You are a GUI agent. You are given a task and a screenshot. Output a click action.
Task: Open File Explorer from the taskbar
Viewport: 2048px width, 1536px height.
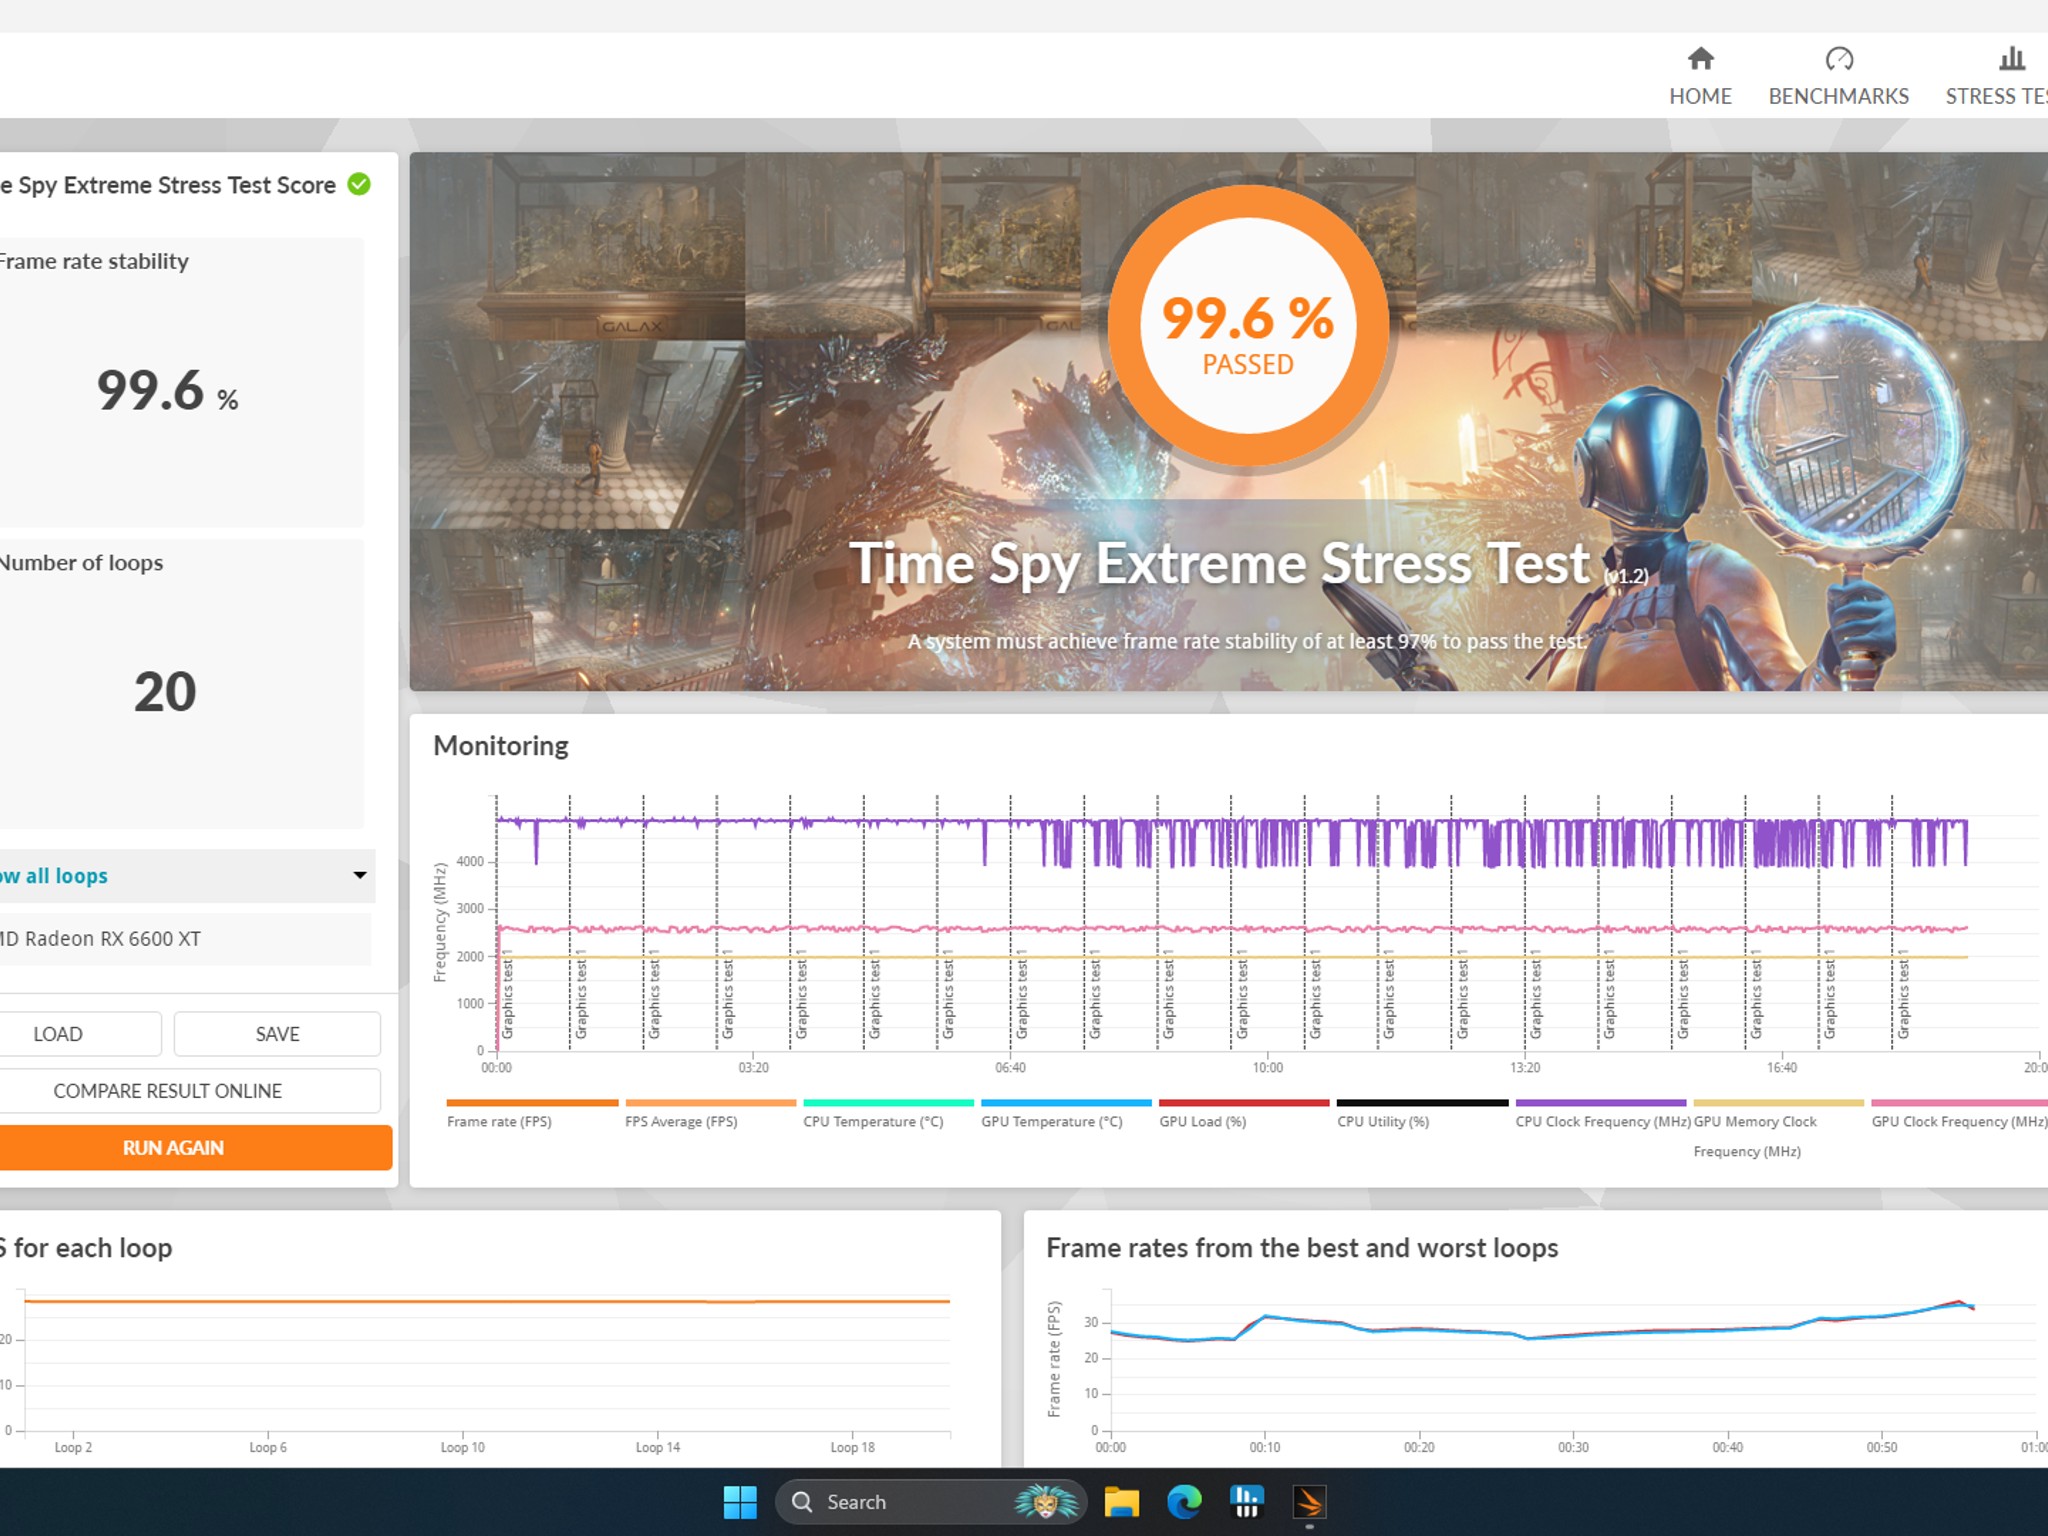pyautogui.click(x=1121, y=1501)
